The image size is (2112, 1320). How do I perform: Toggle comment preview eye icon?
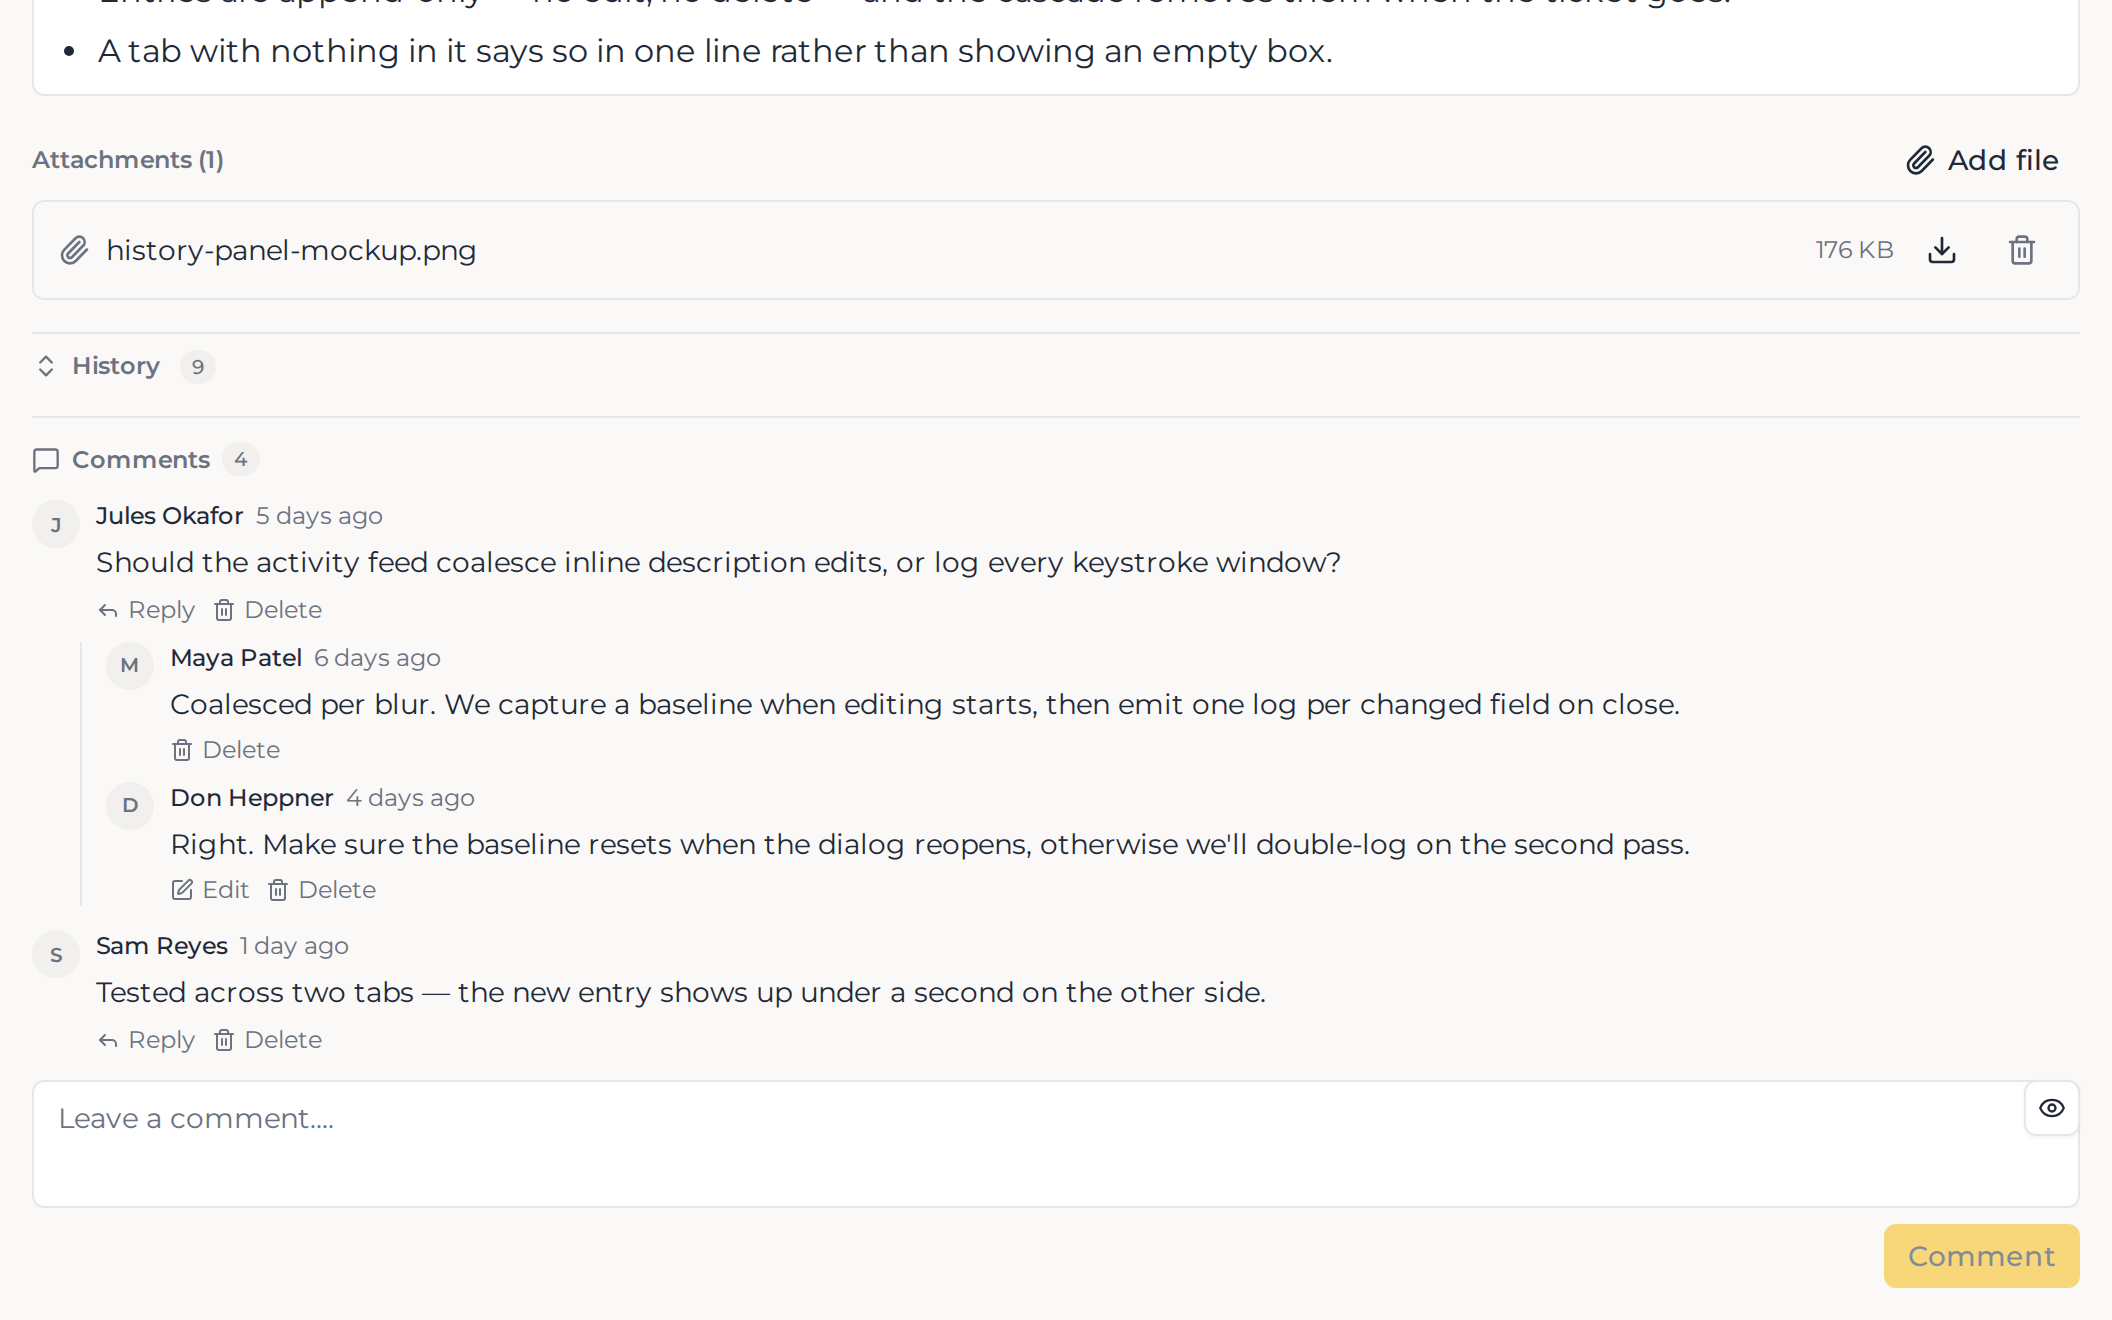coord(2051,1108)
